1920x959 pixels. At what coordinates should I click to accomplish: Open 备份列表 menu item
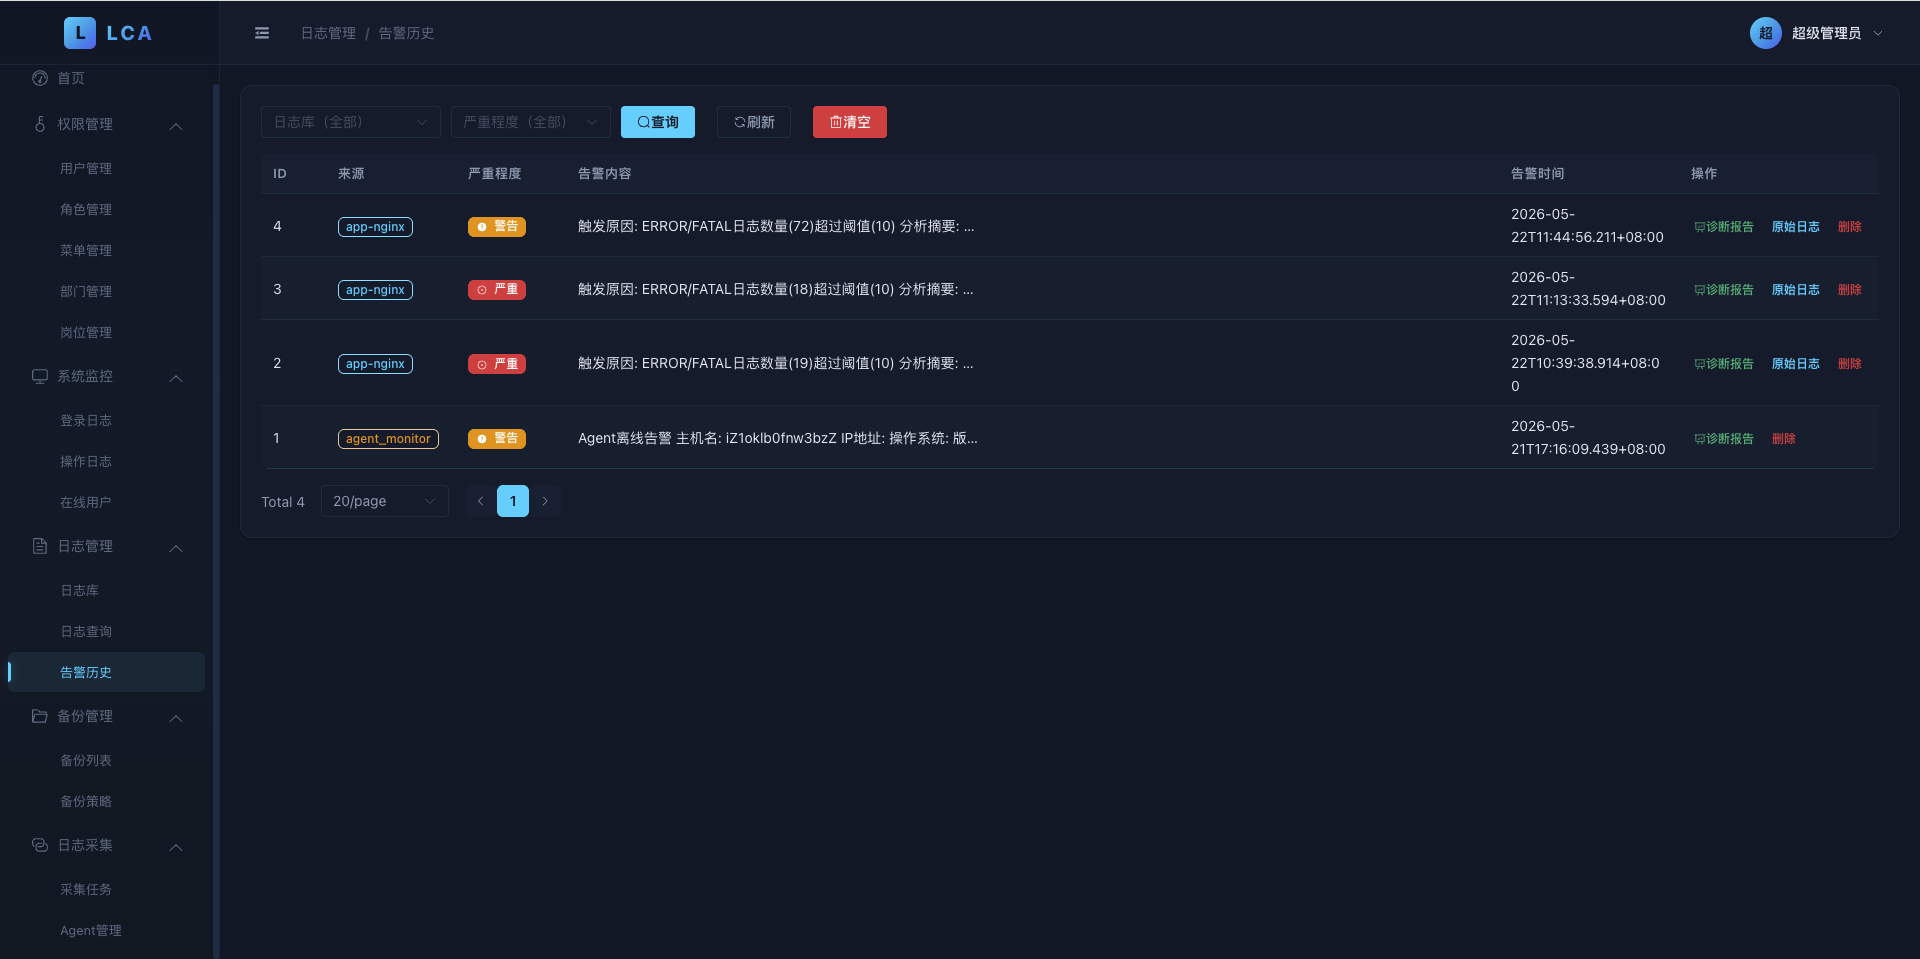[106, 760]
